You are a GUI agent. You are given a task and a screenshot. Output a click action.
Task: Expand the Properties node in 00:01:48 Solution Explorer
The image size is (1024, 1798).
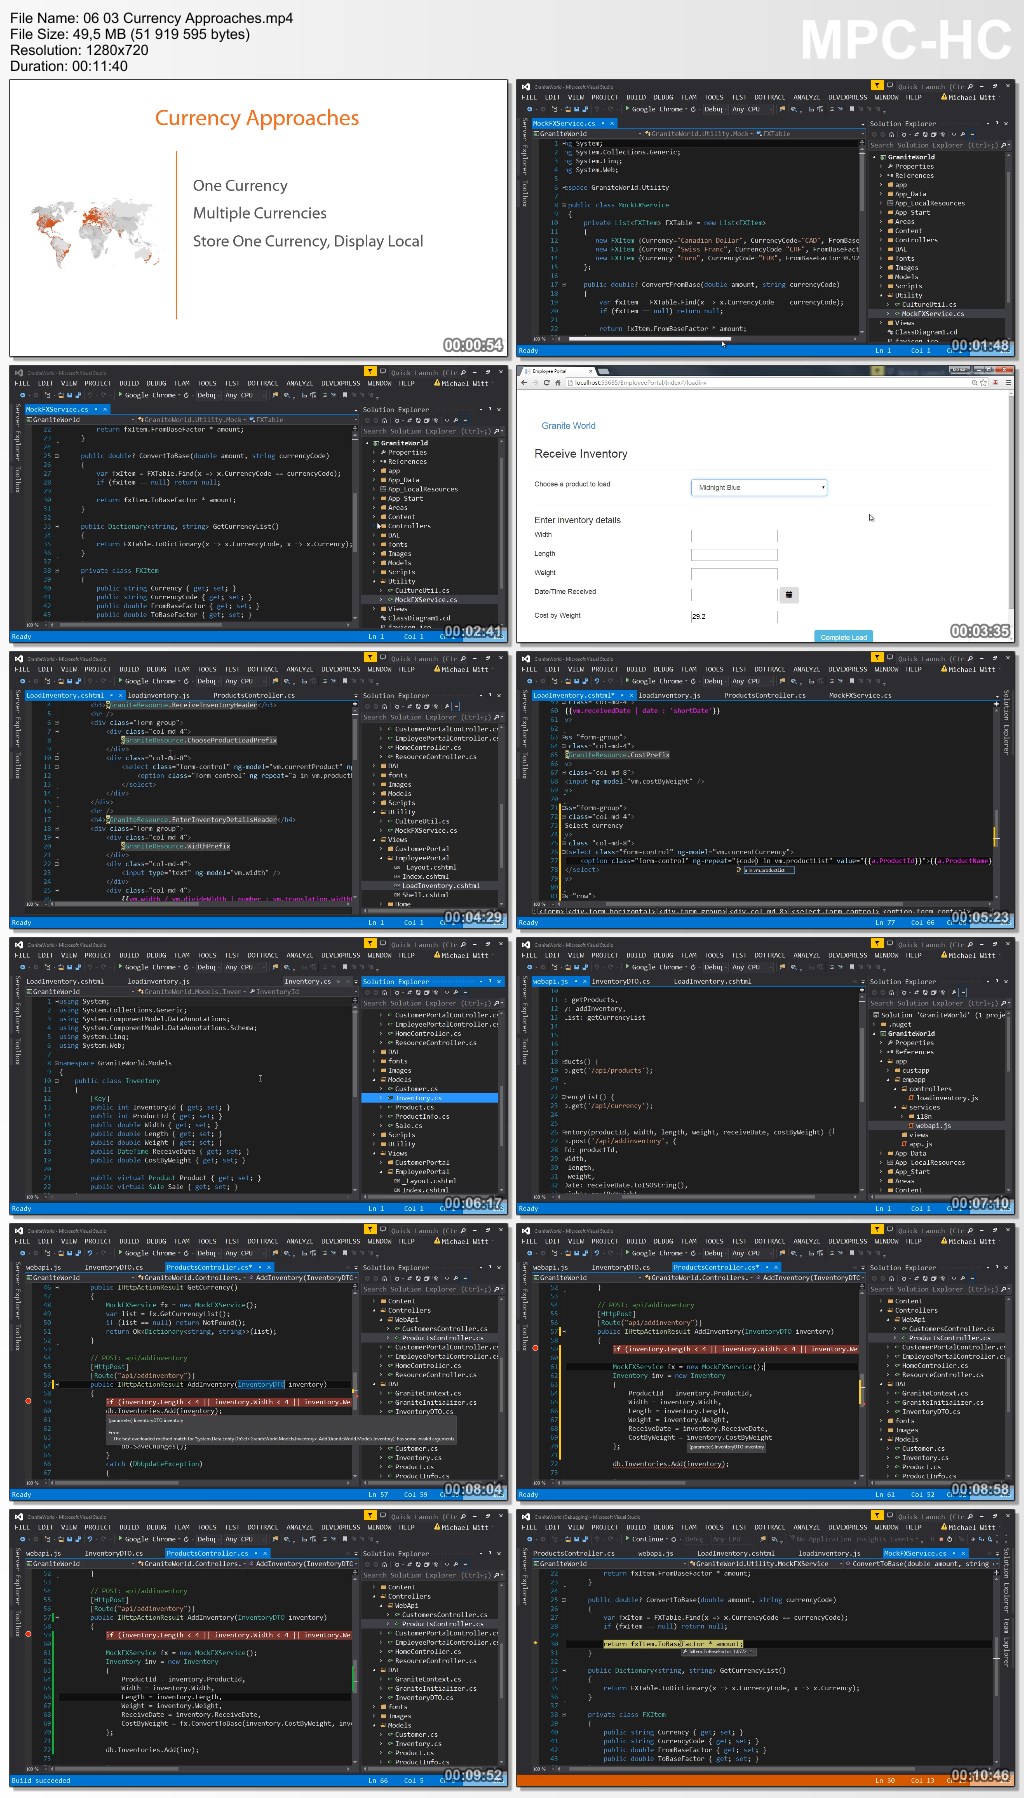point(881,167)
